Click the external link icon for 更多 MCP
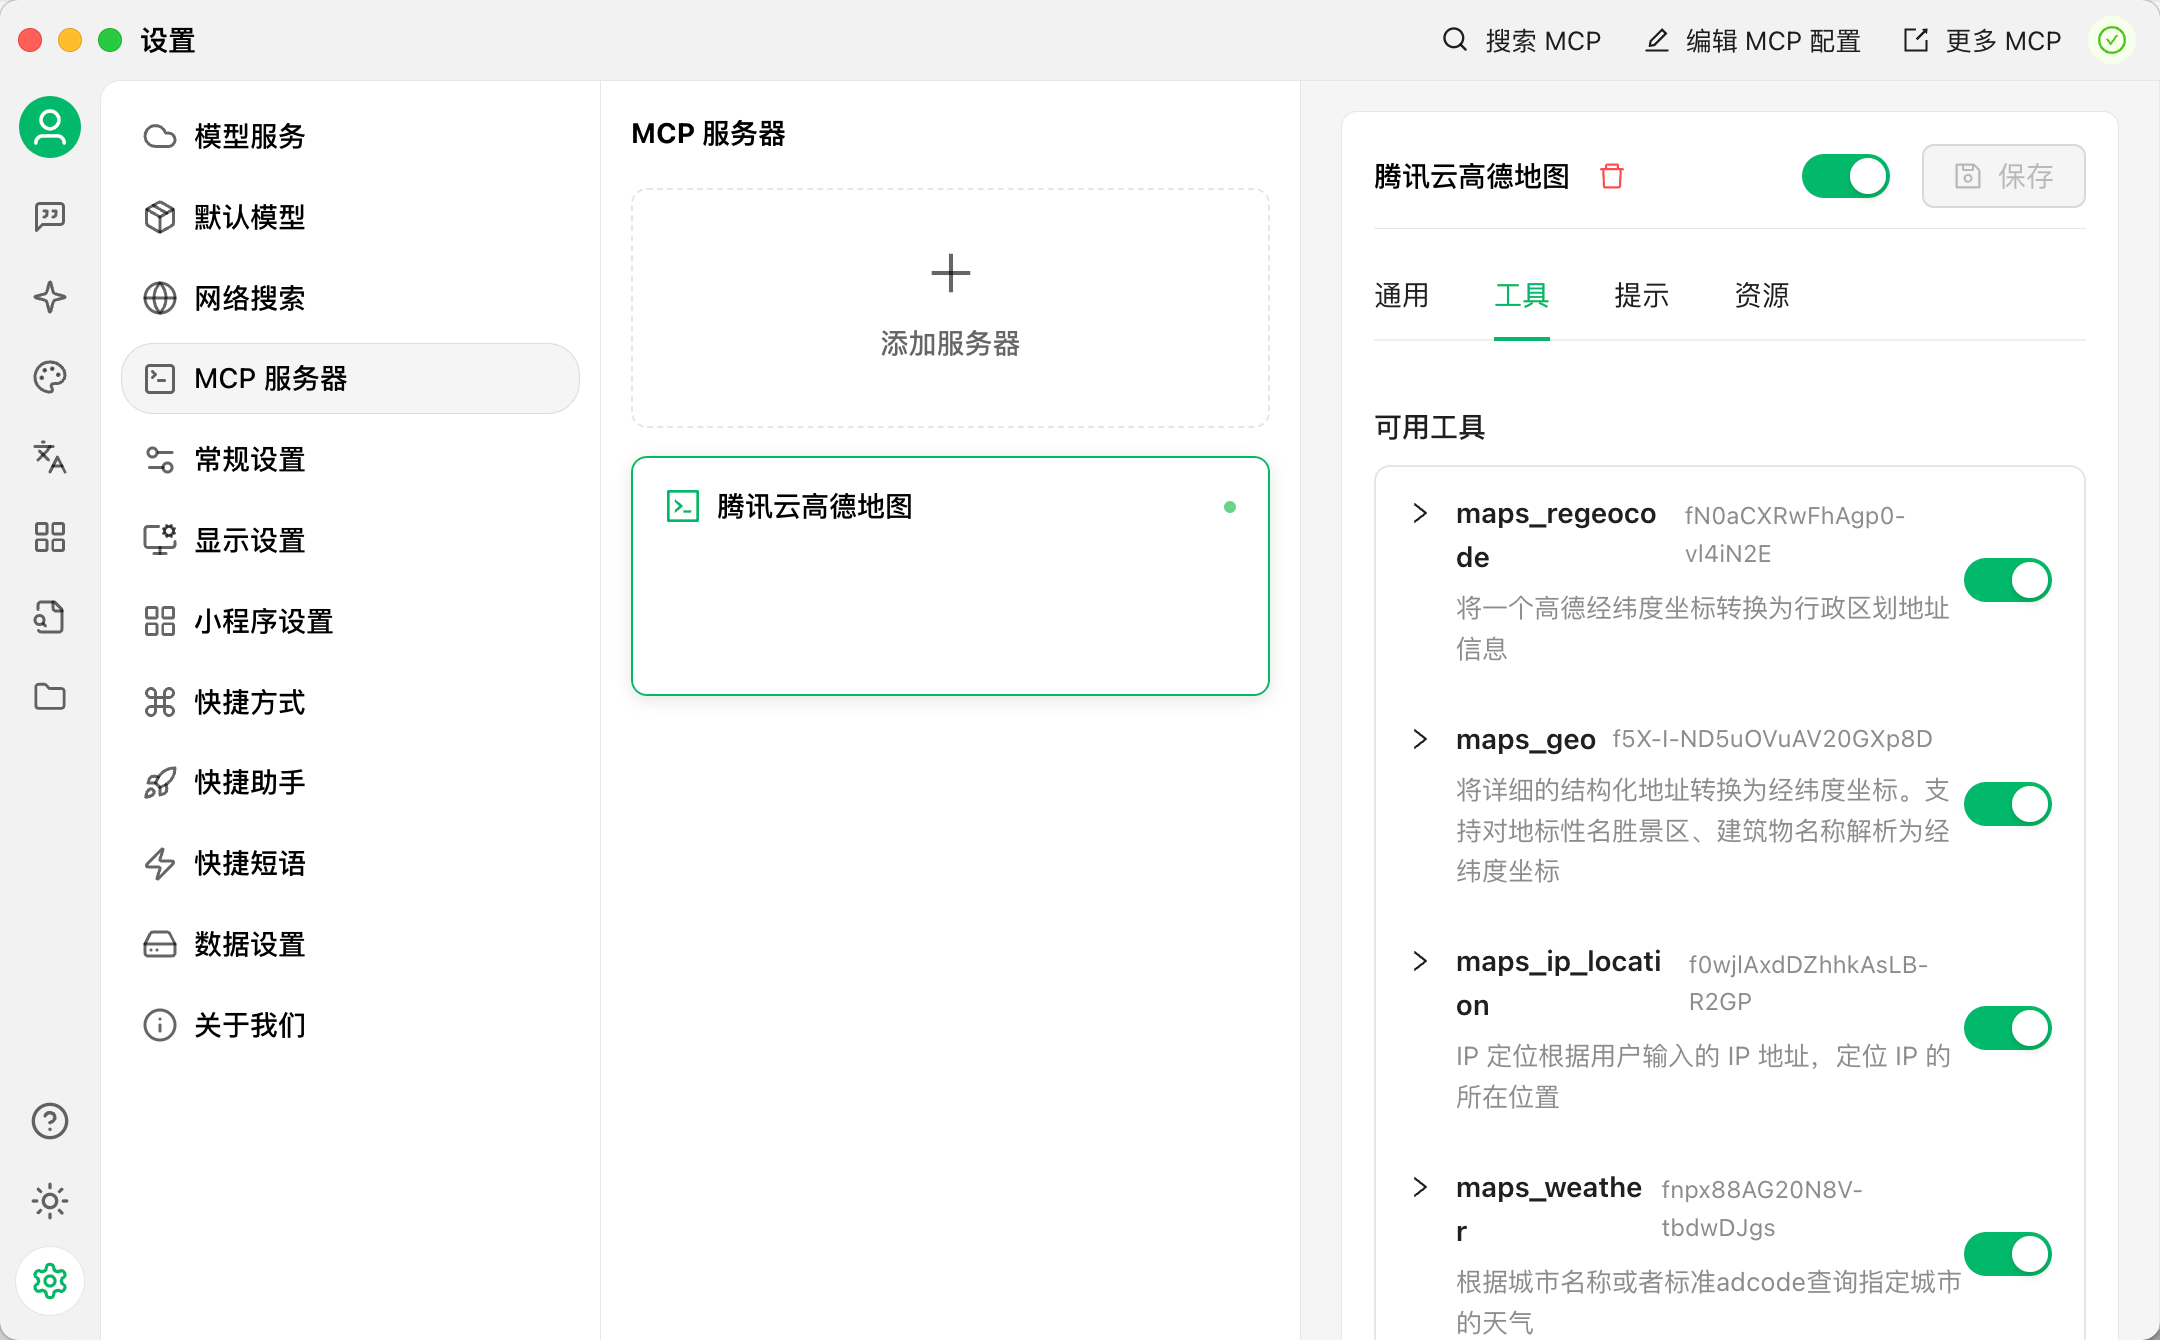The width and height of the screenshot is (2160, 1340). coord(1916,40)
